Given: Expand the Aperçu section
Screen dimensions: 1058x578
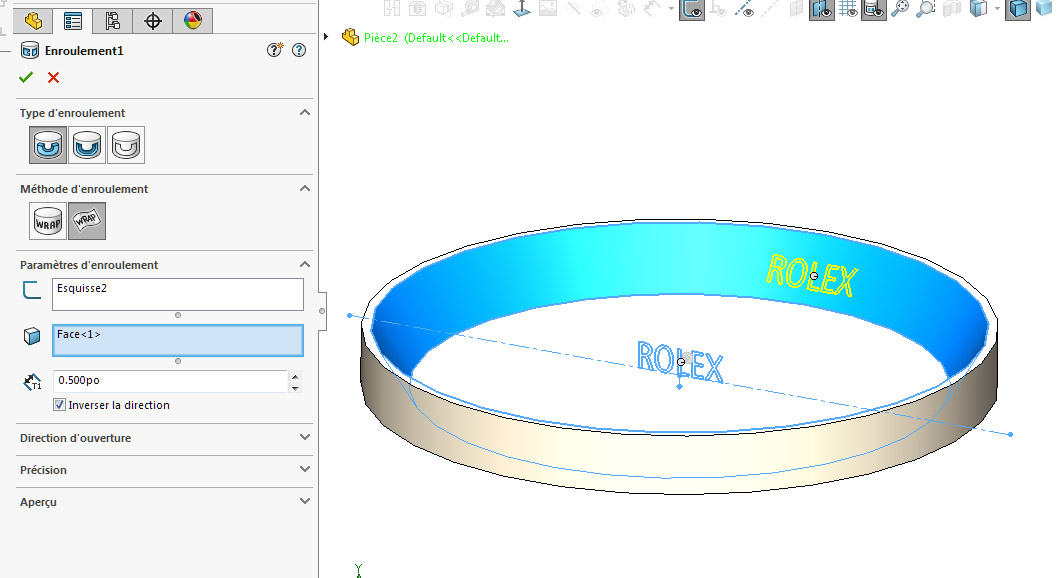Looking at the screenshot, I should click(x=305, y=501).
